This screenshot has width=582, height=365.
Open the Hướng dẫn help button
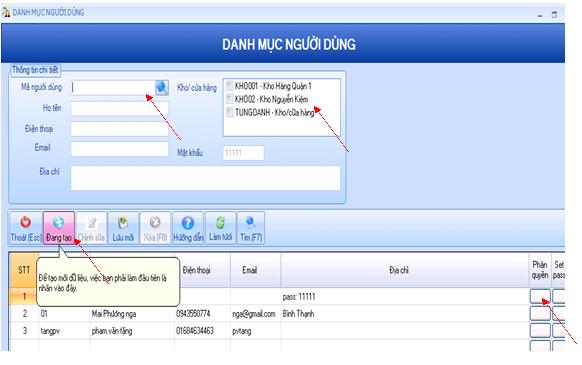tap(188, 228)
